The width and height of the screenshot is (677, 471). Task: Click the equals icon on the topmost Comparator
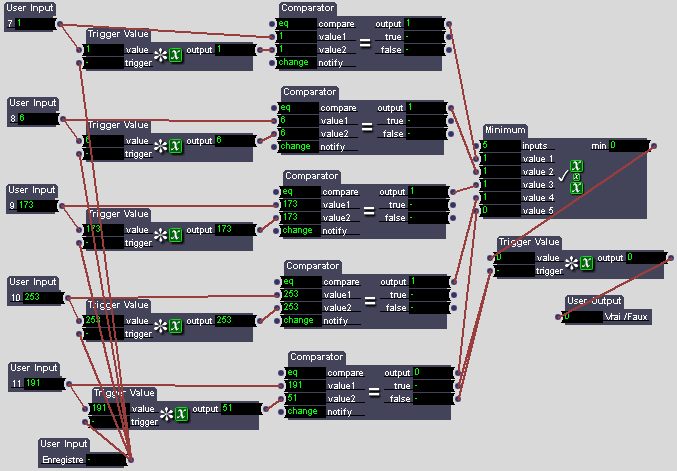(x=365, y=42)
